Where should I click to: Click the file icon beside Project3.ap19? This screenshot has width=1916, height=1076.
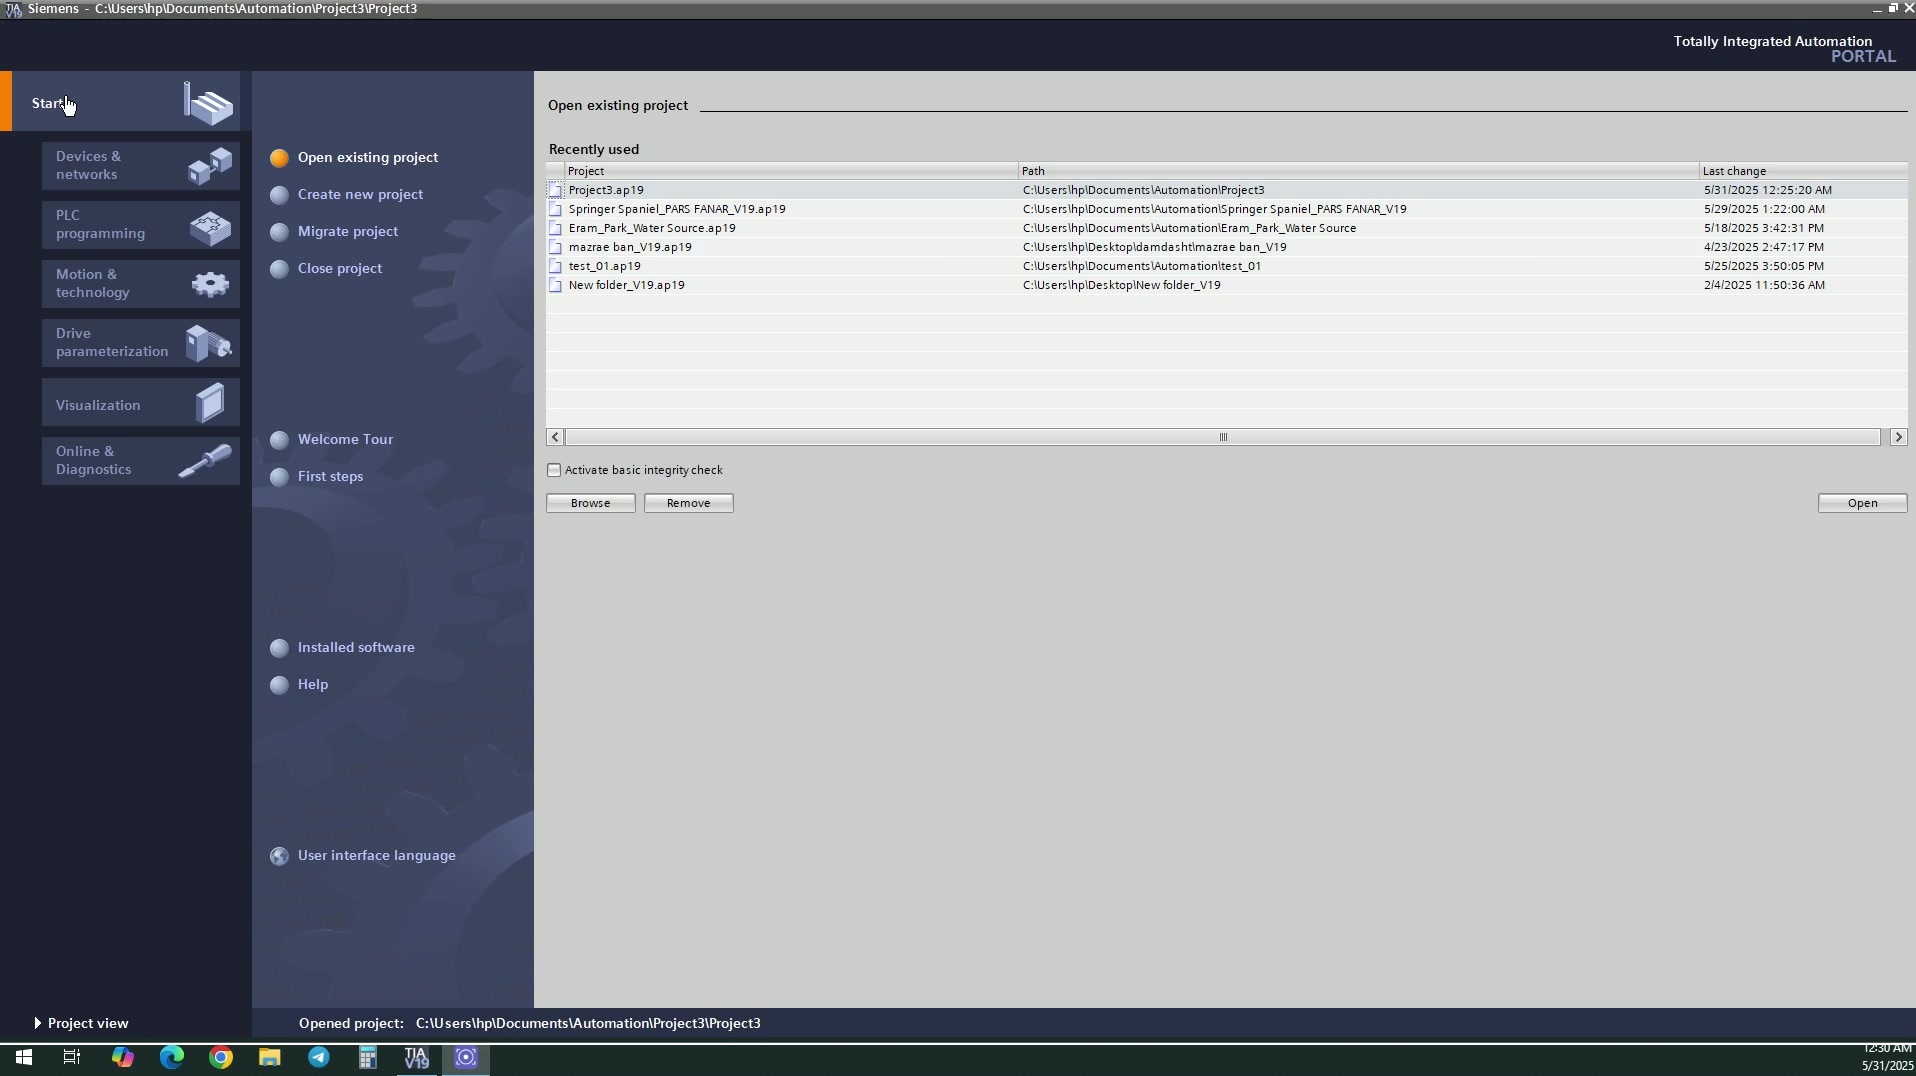(x=555, y=190)
